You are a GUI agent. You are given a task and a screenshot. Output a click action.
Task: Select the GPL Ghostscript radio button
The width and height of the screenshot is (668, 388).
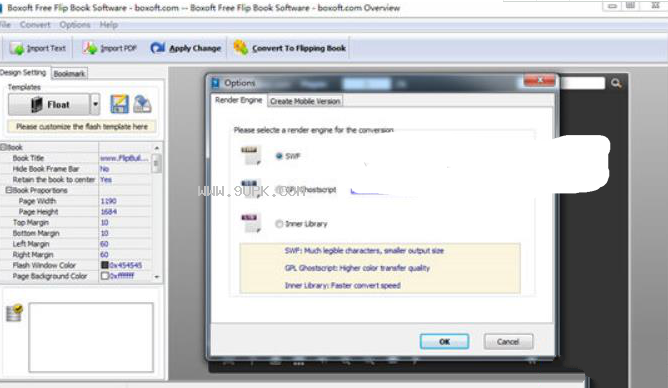click(x=279, y=190)
